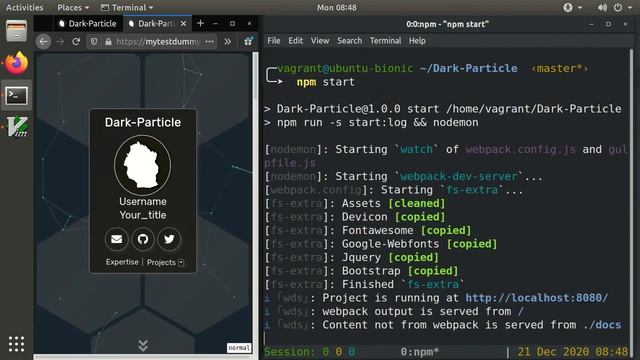Click the Firefox page vertical scrollbar
The width and height of the screenshot is (640, 360).
(x=256, y=202)
